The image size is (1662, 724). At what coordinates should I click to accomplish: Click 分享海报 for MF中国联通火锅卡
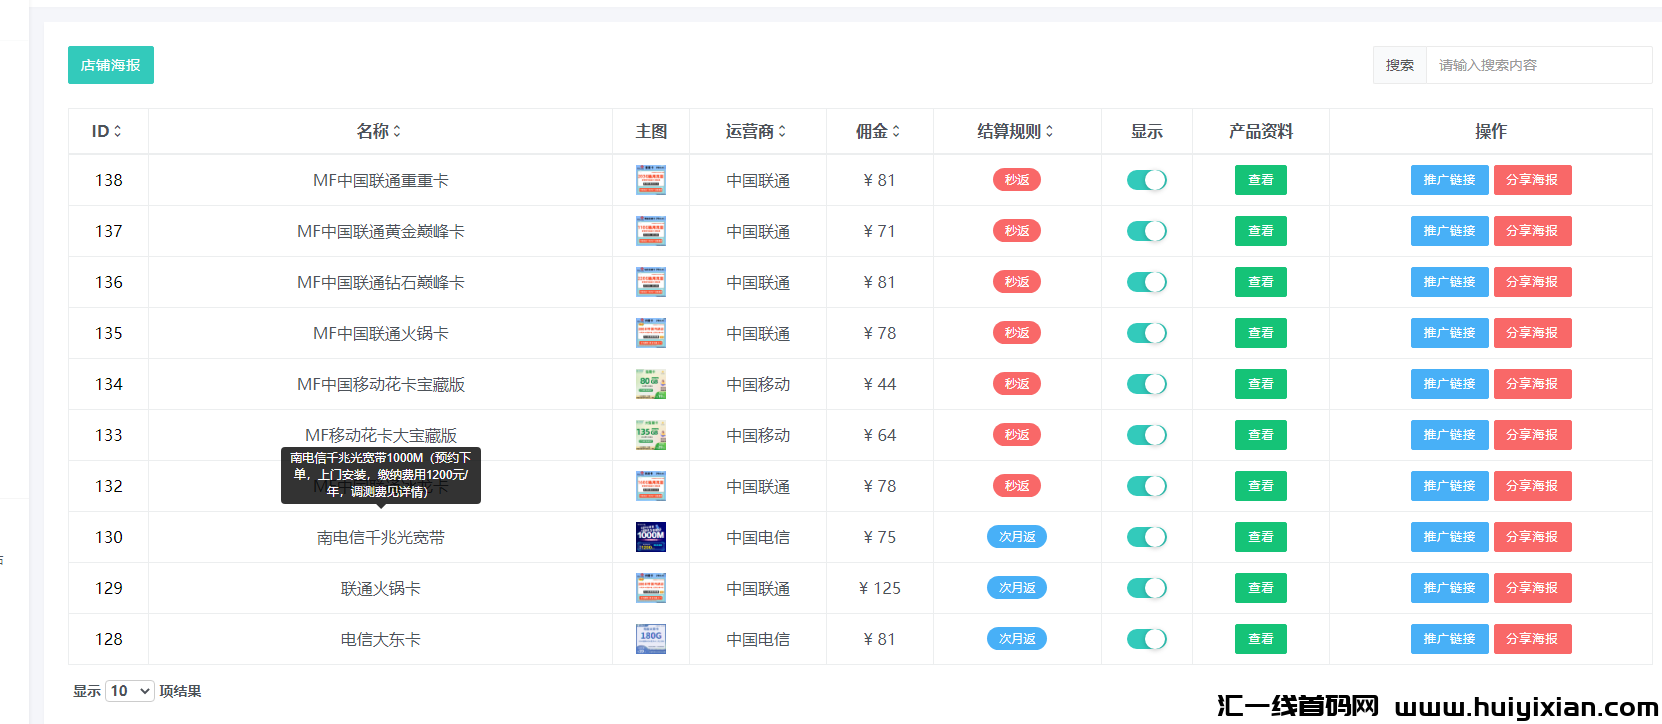click(1532, 333)
